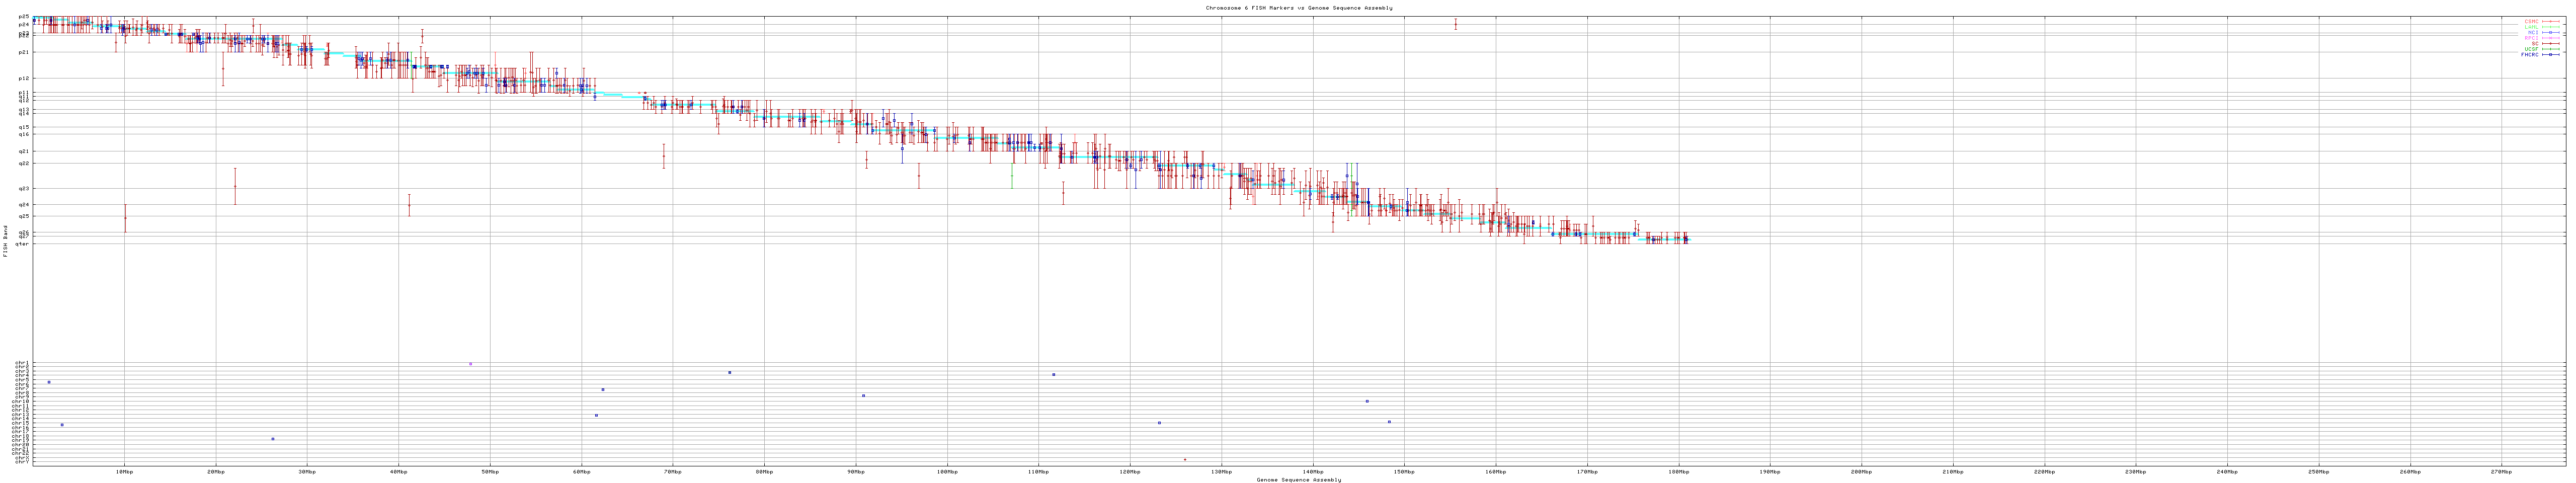Click the "FISH Band" y-axis label
This screenshot has width=2576, height=483.
5,240
